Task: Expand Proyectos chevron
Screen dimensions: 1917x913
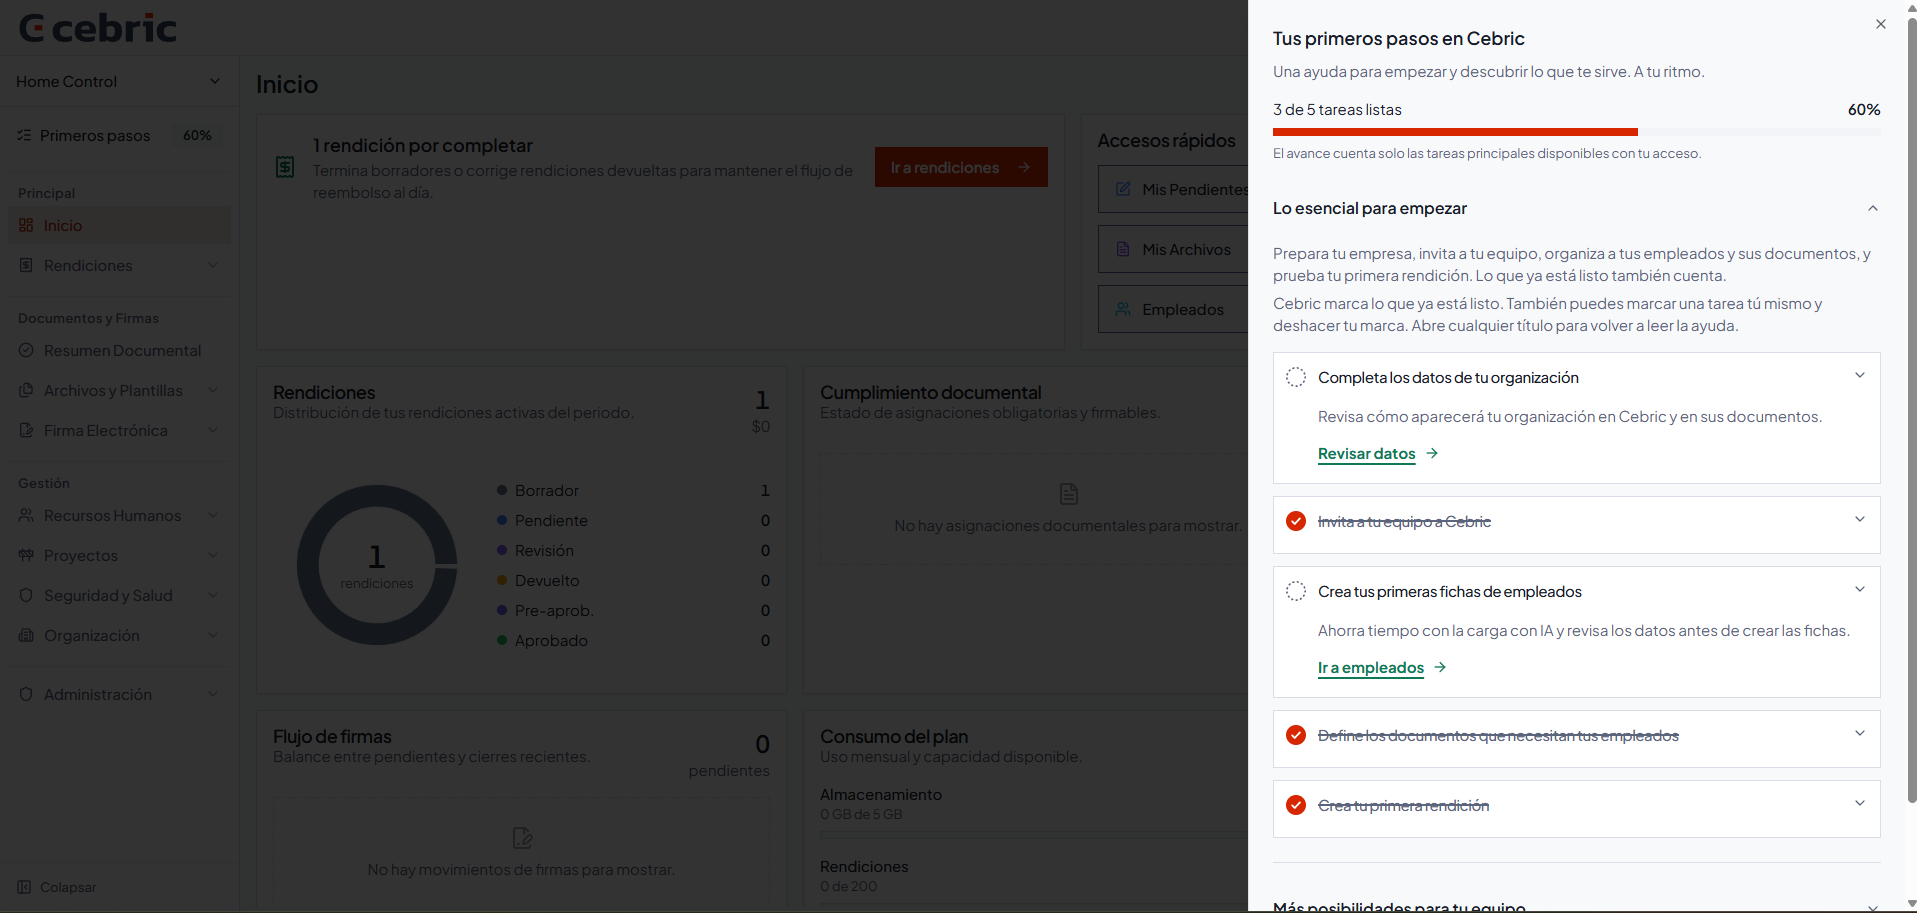Action: click(x=213, y=555)
